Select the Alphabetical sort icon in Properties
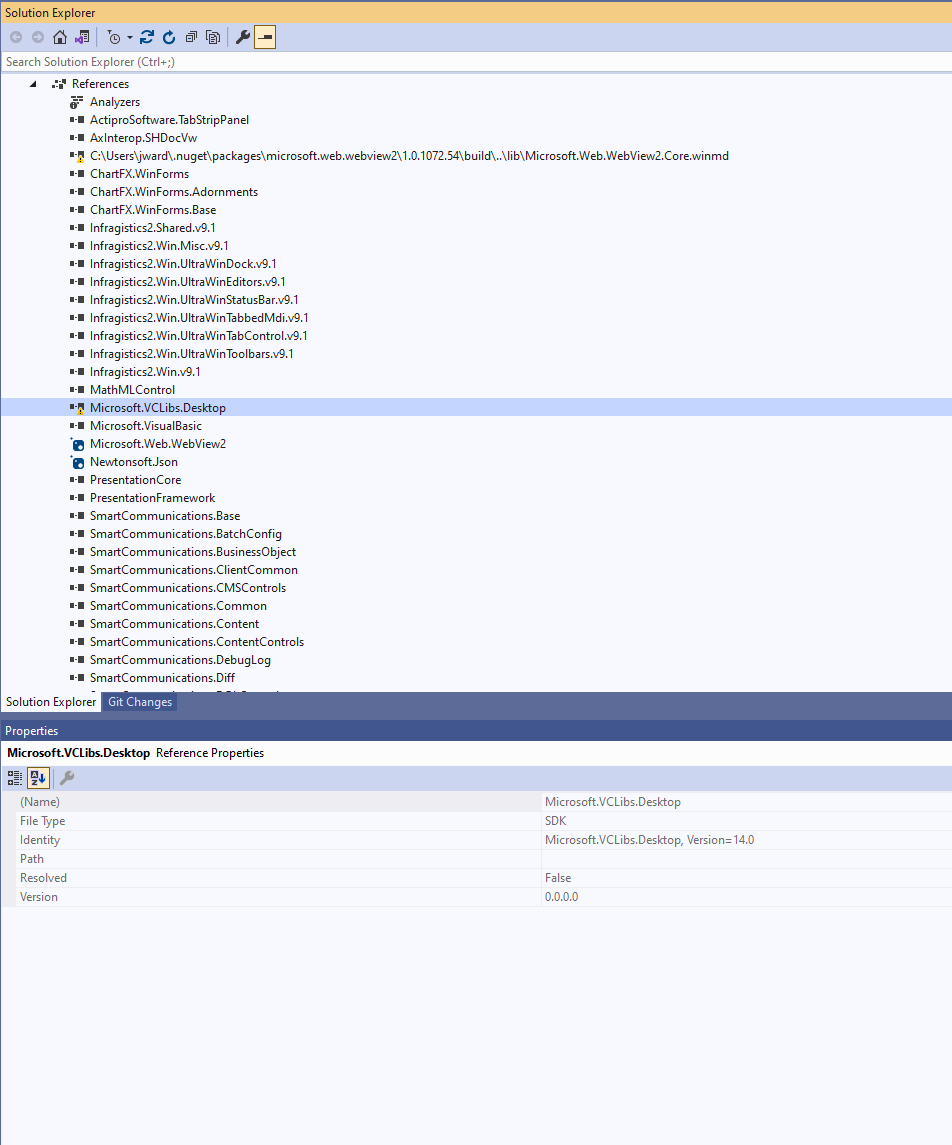Screen dimensions: 952x1145 click(x=38, y=778)
